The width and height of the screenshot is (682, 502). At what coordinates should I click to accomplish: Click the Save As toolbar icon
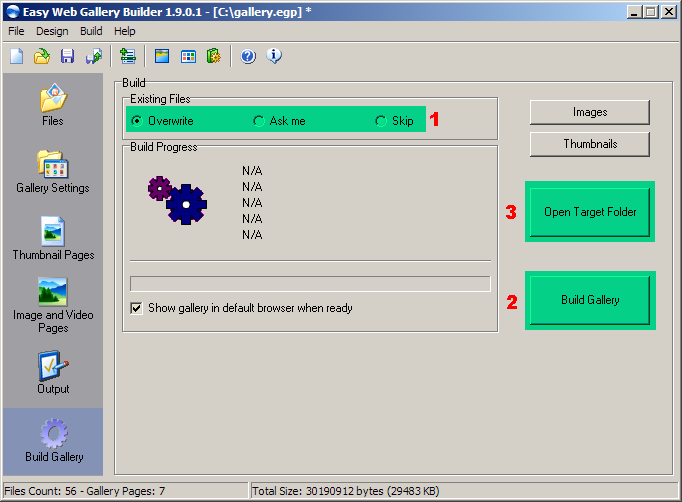(x=94, y=56)
